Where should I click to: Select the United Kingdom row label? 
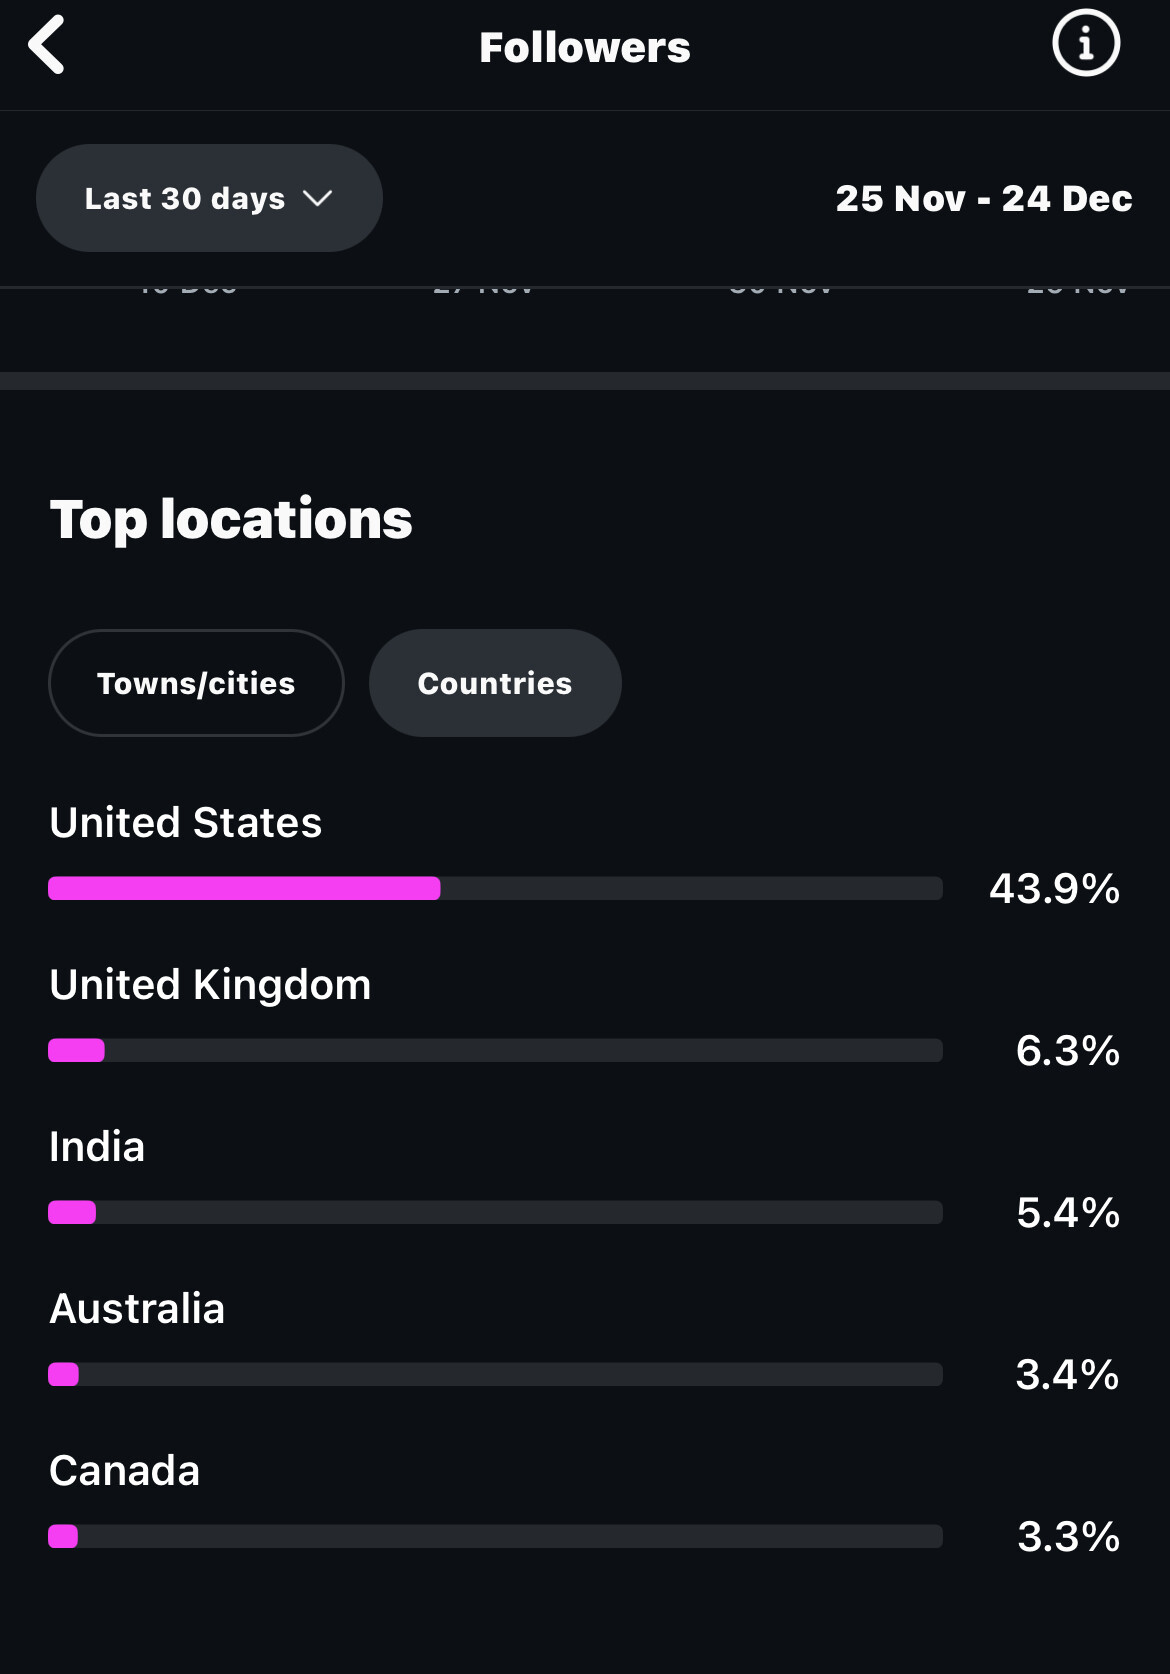point(210,984)
